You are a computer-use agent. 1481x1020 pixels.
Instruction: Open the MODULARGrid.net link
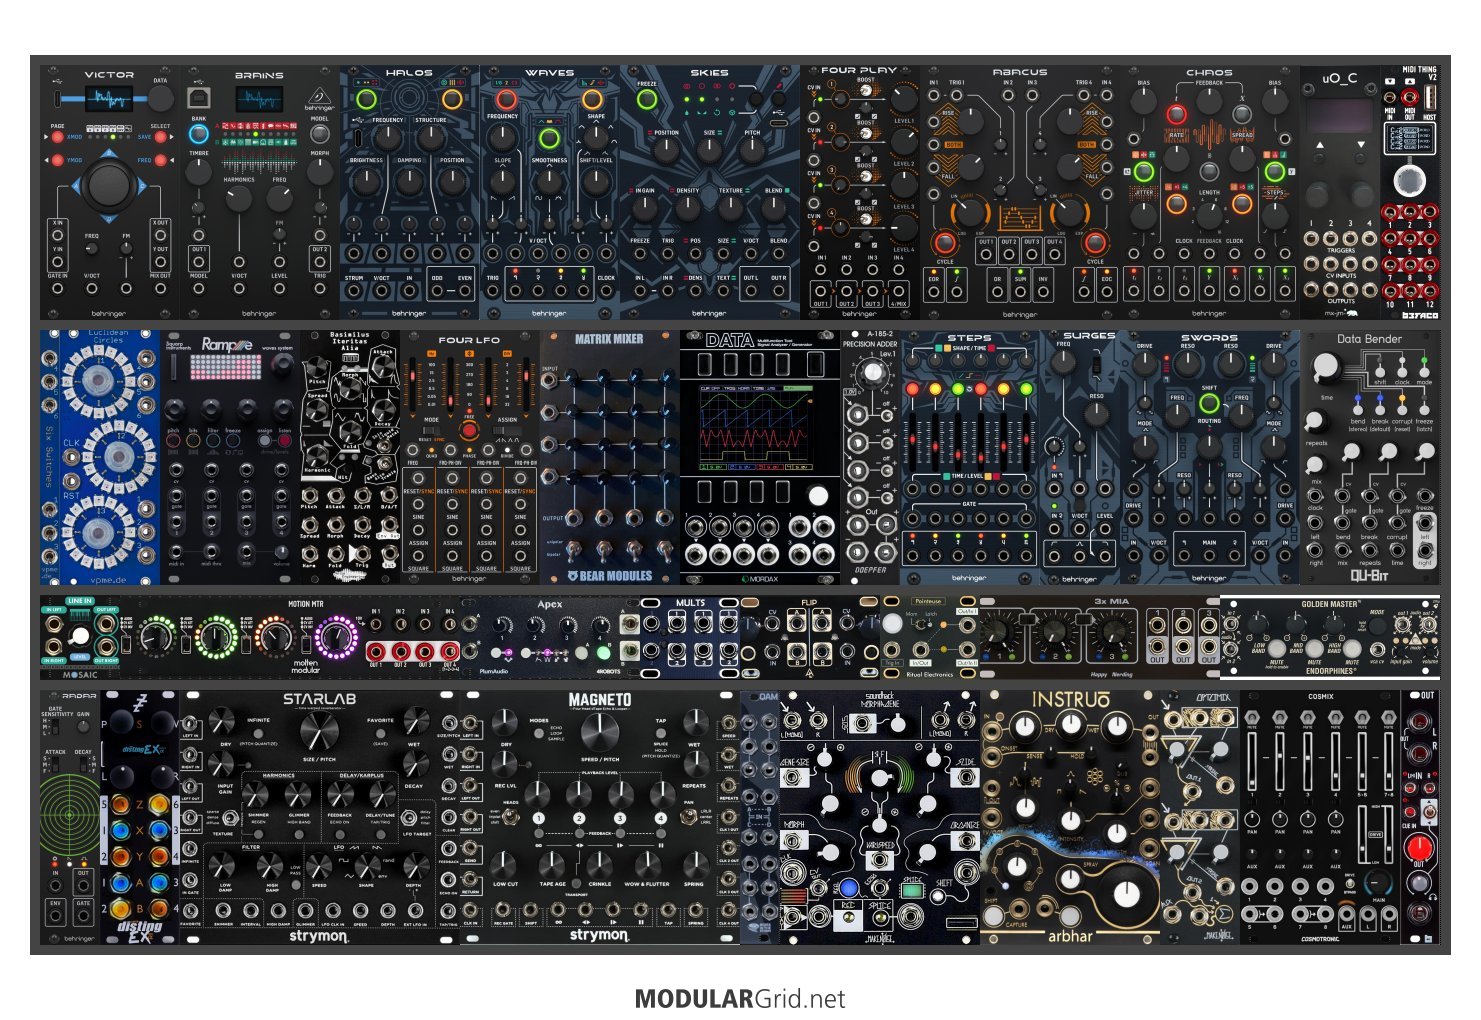click(x=739, y=998)
